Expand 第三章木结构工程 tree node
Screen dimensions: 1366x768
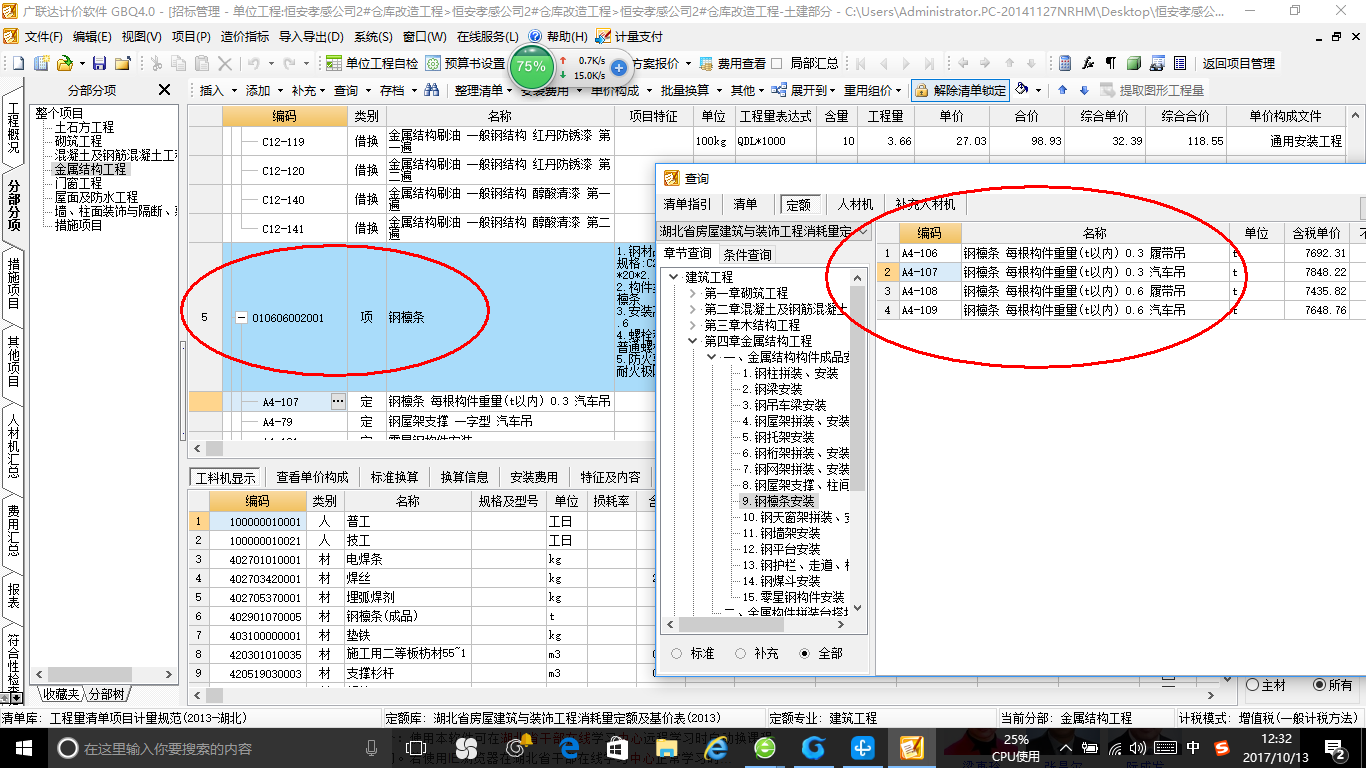pos(693,325)
